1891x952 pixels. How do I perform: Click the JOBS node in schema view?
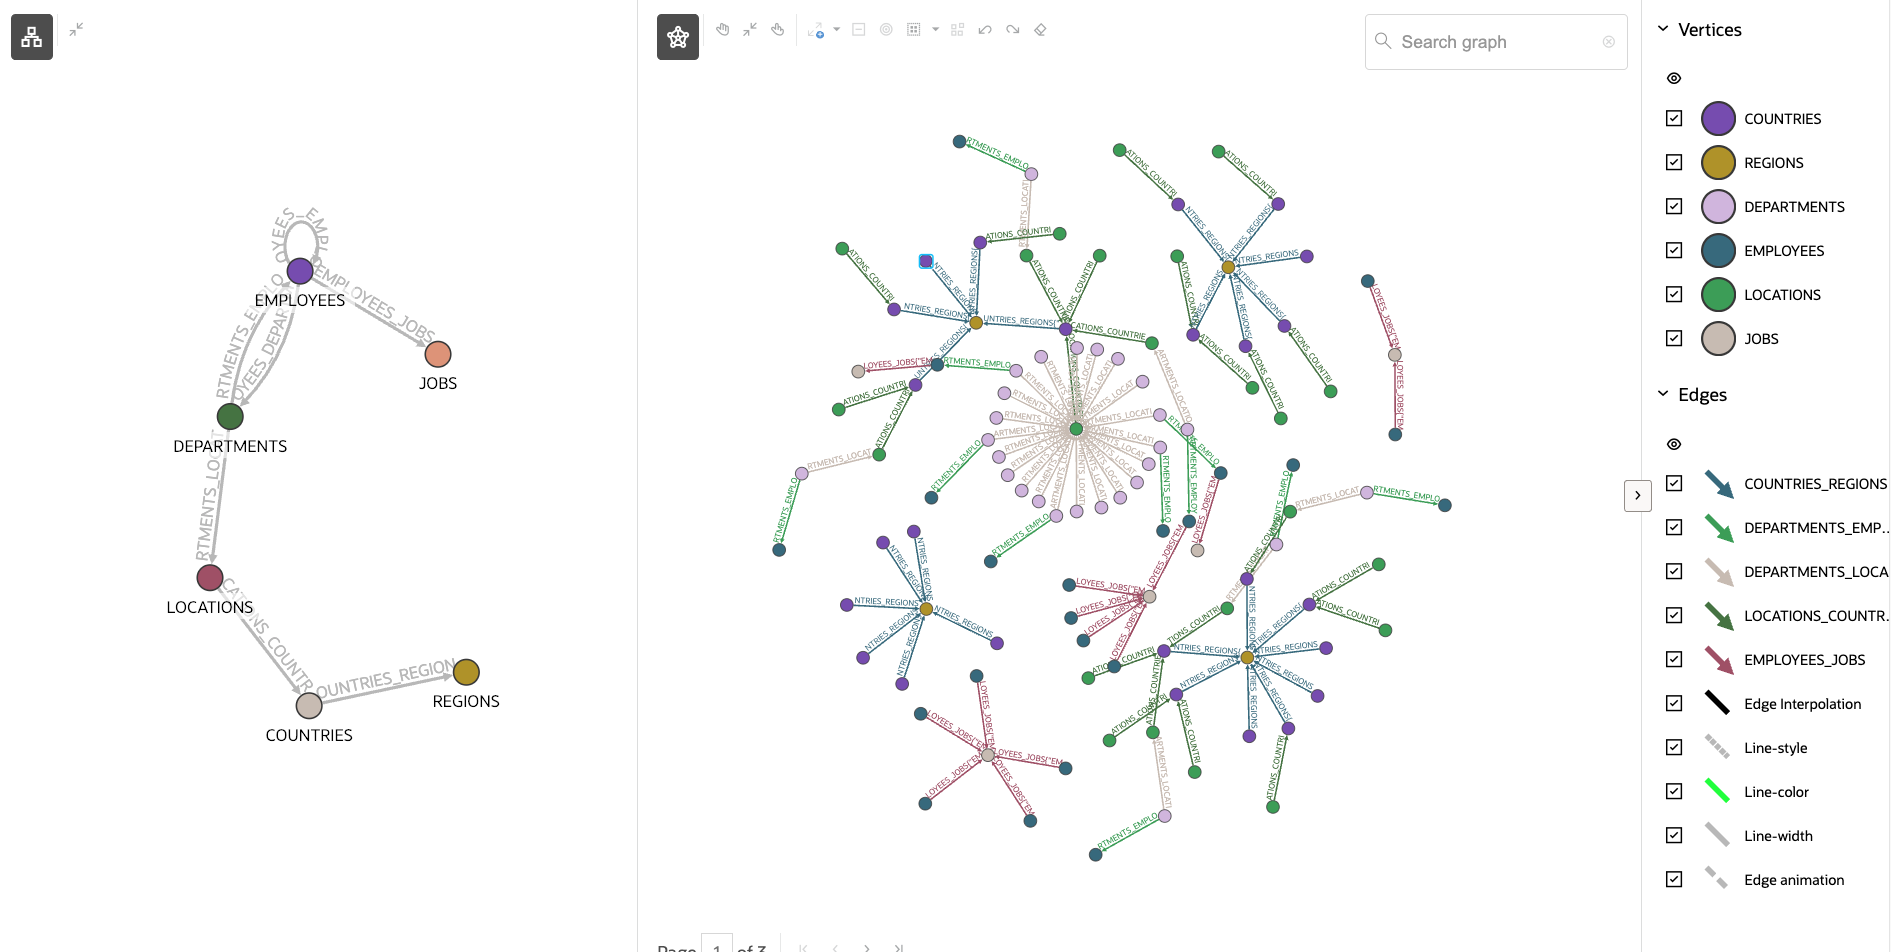point(438,354)
